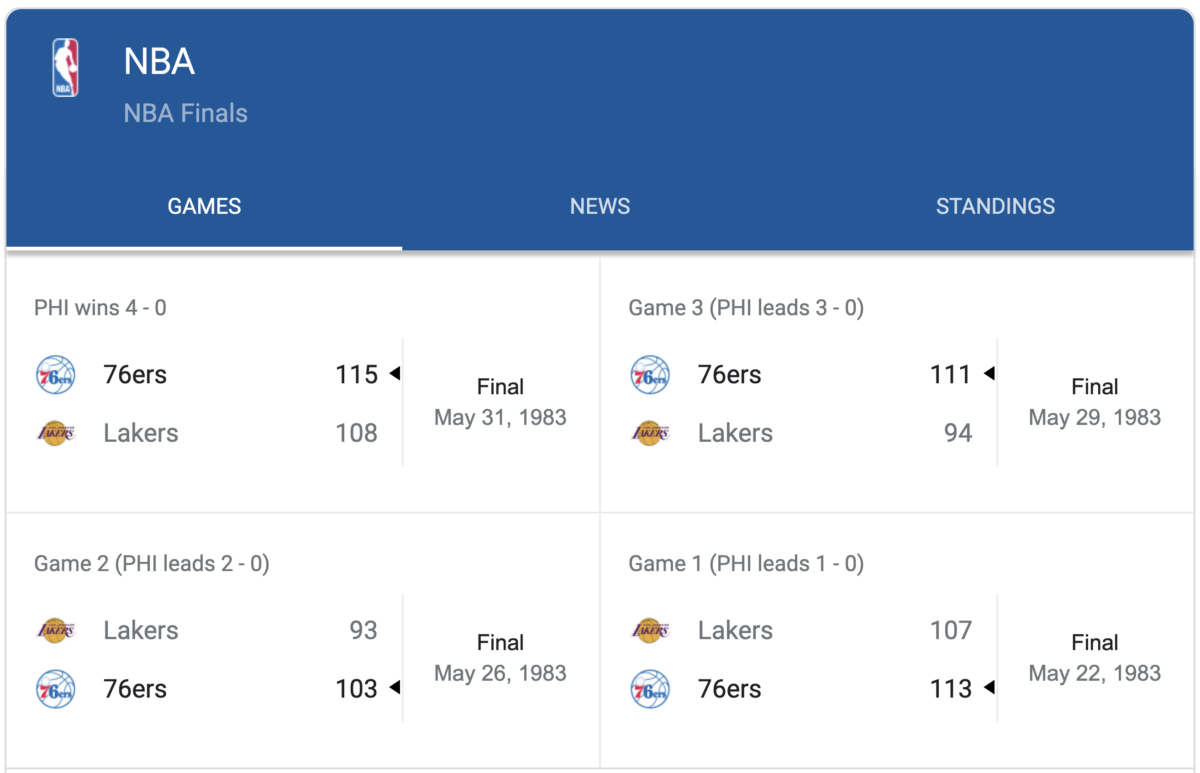The width and height of the screenshot is (1200, 773).
Task: Click the winner arrow beside score 115
Action: pyautogui.click(x=395, y=374)
